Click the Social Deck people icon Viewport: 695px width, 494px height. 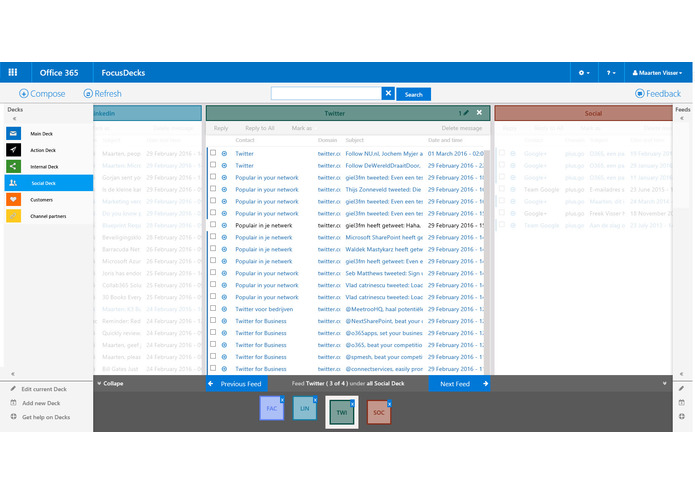pos(13,183)
